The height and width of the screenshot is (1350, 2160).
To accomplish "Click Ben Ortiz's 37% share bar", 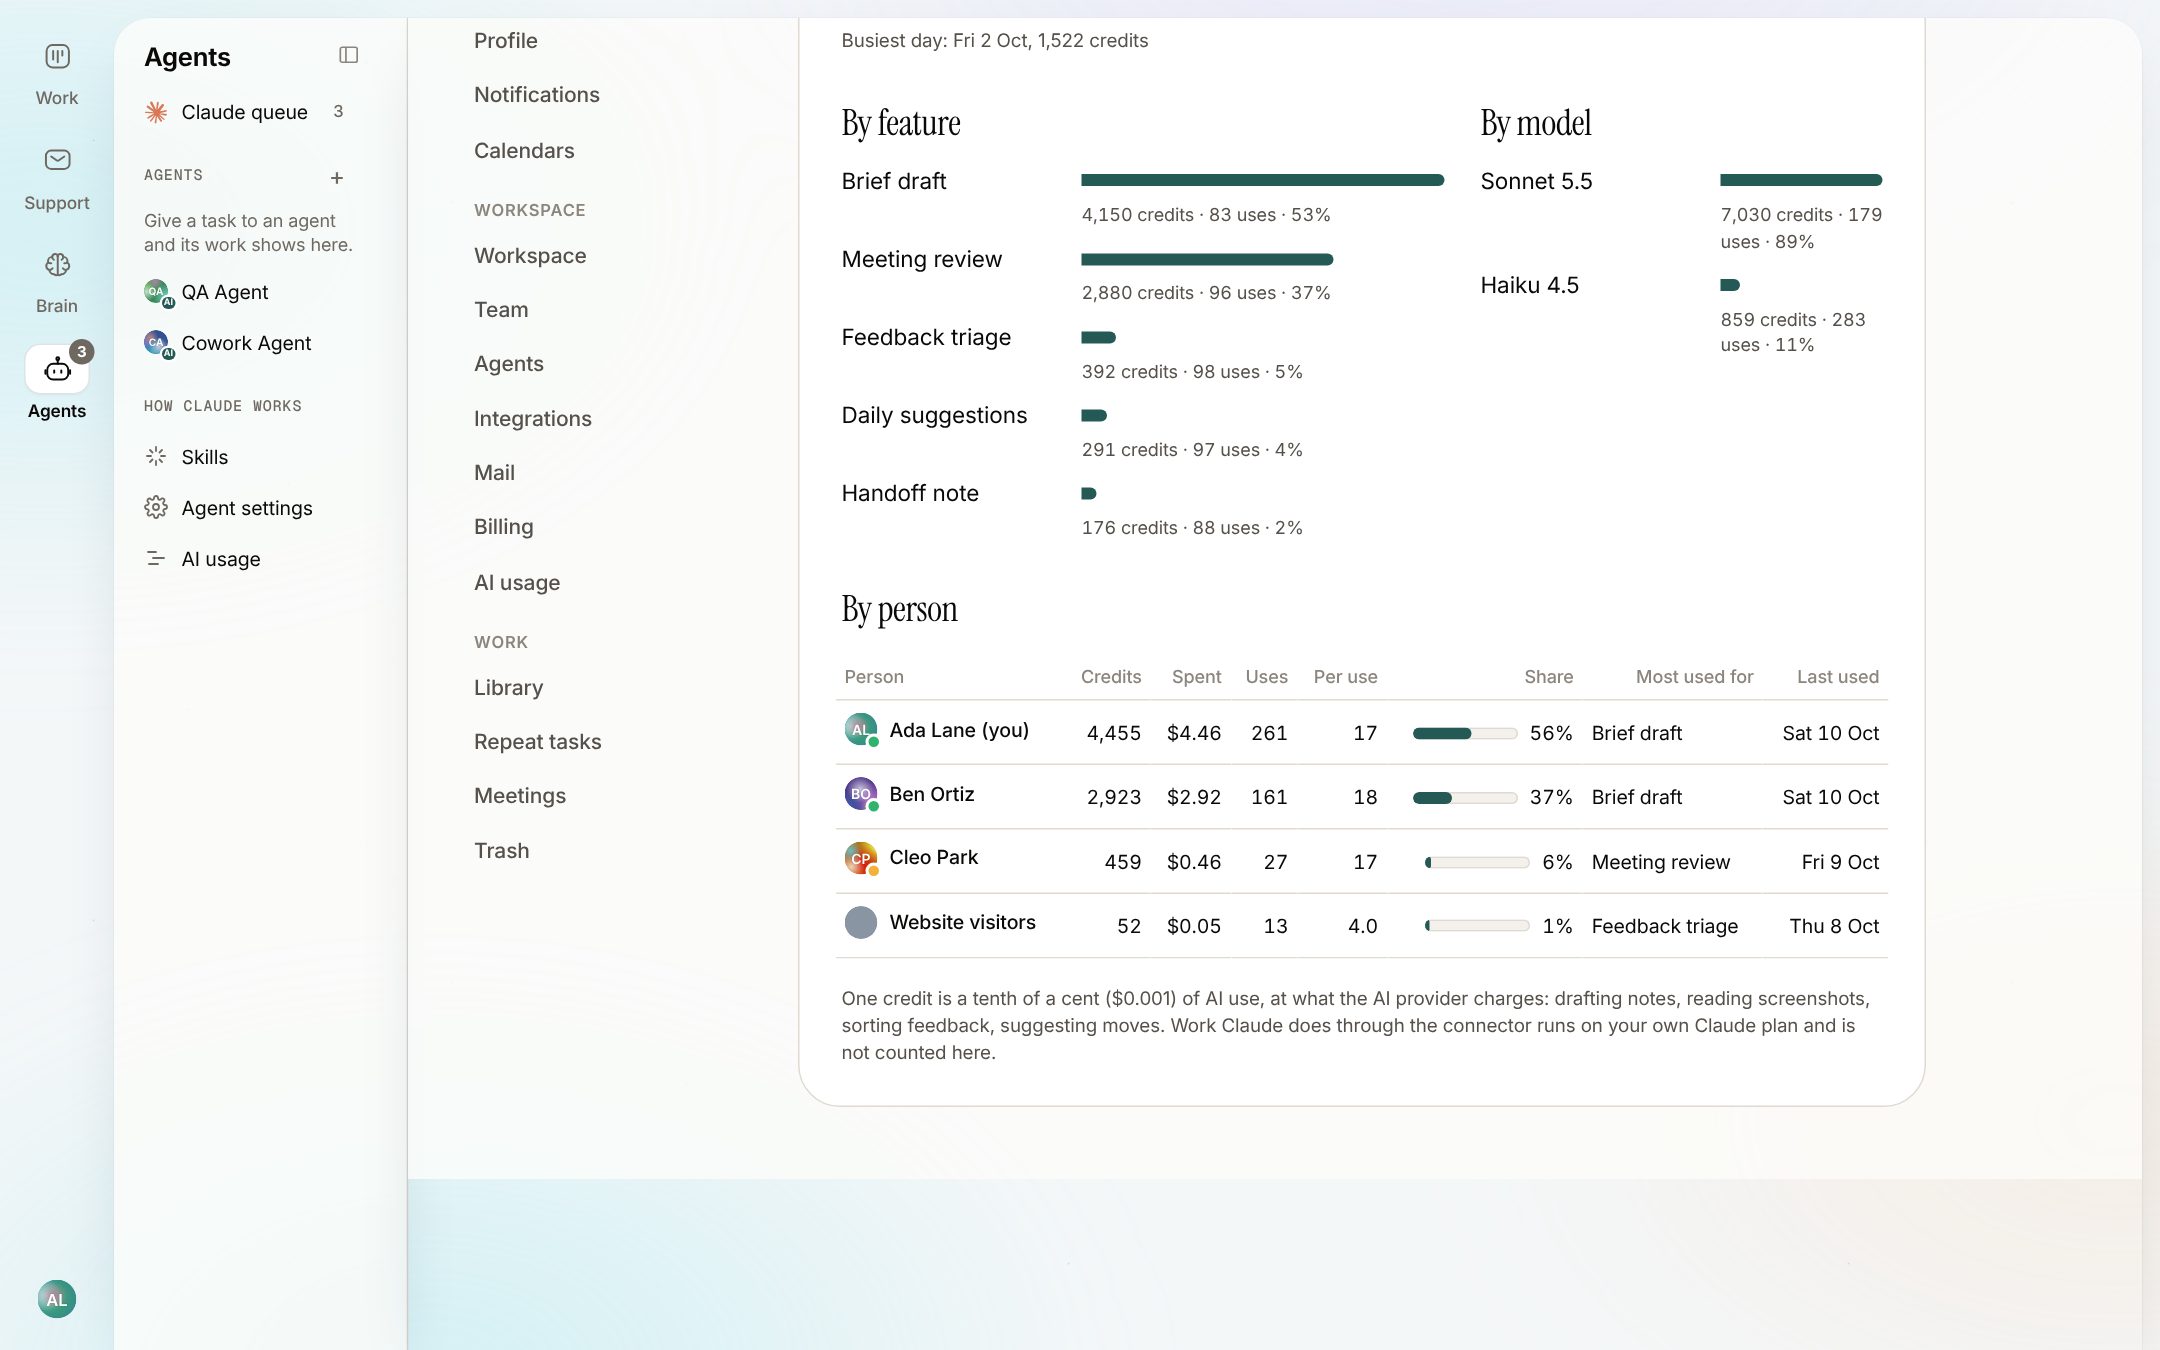I will point(1465,797).
